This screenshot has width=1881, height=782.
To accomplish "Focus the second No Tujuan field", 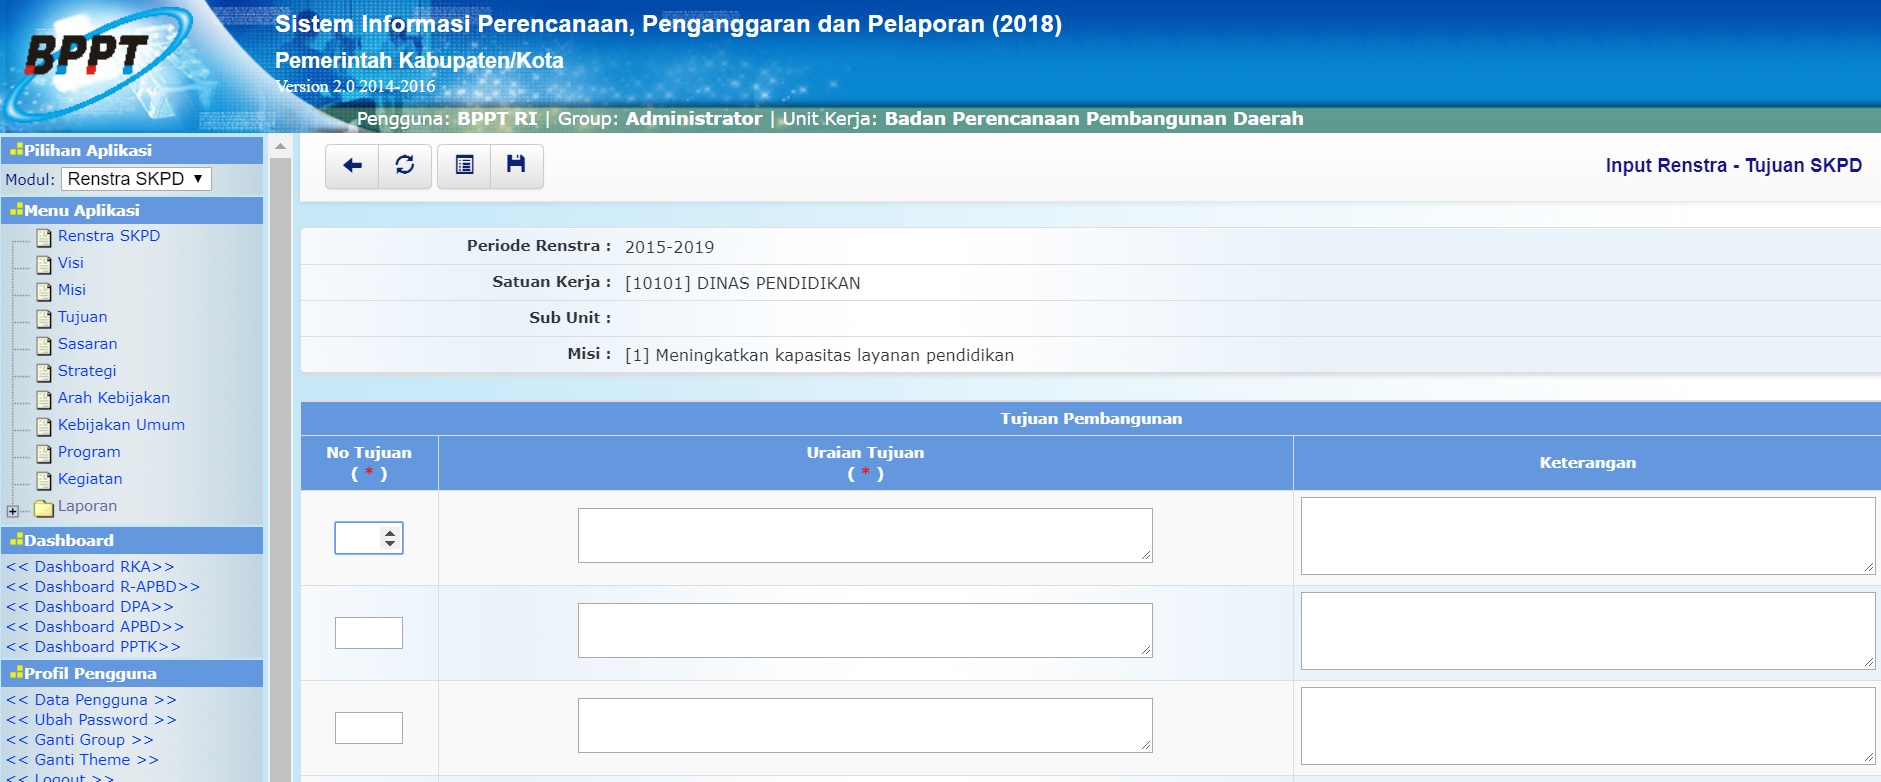I will [x=369, y=633].
